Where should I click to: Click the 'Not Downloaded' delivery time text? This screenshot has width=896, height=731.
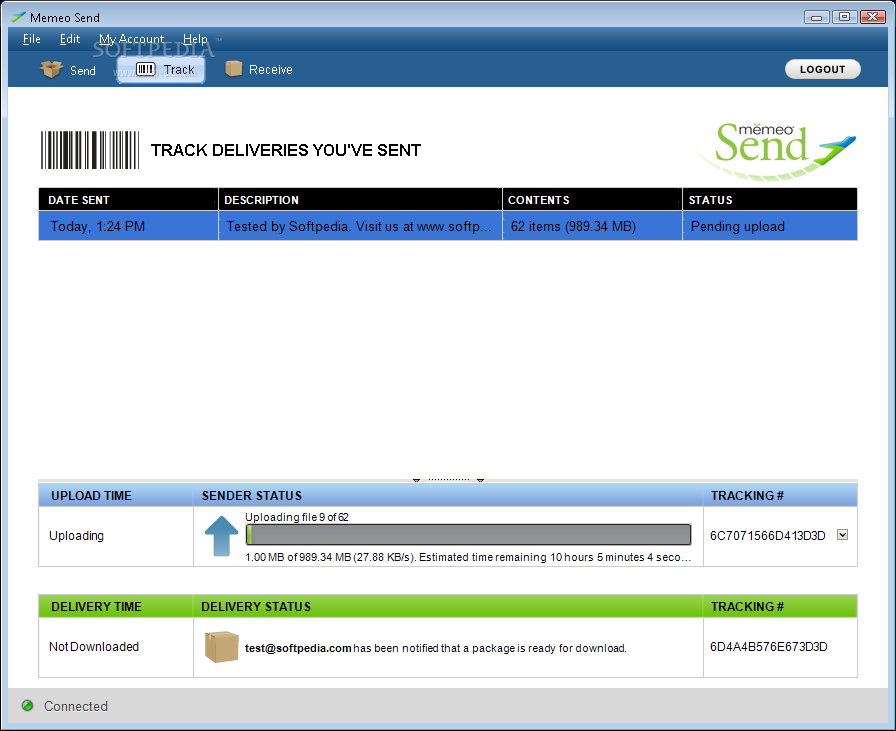tap(94, 646)
